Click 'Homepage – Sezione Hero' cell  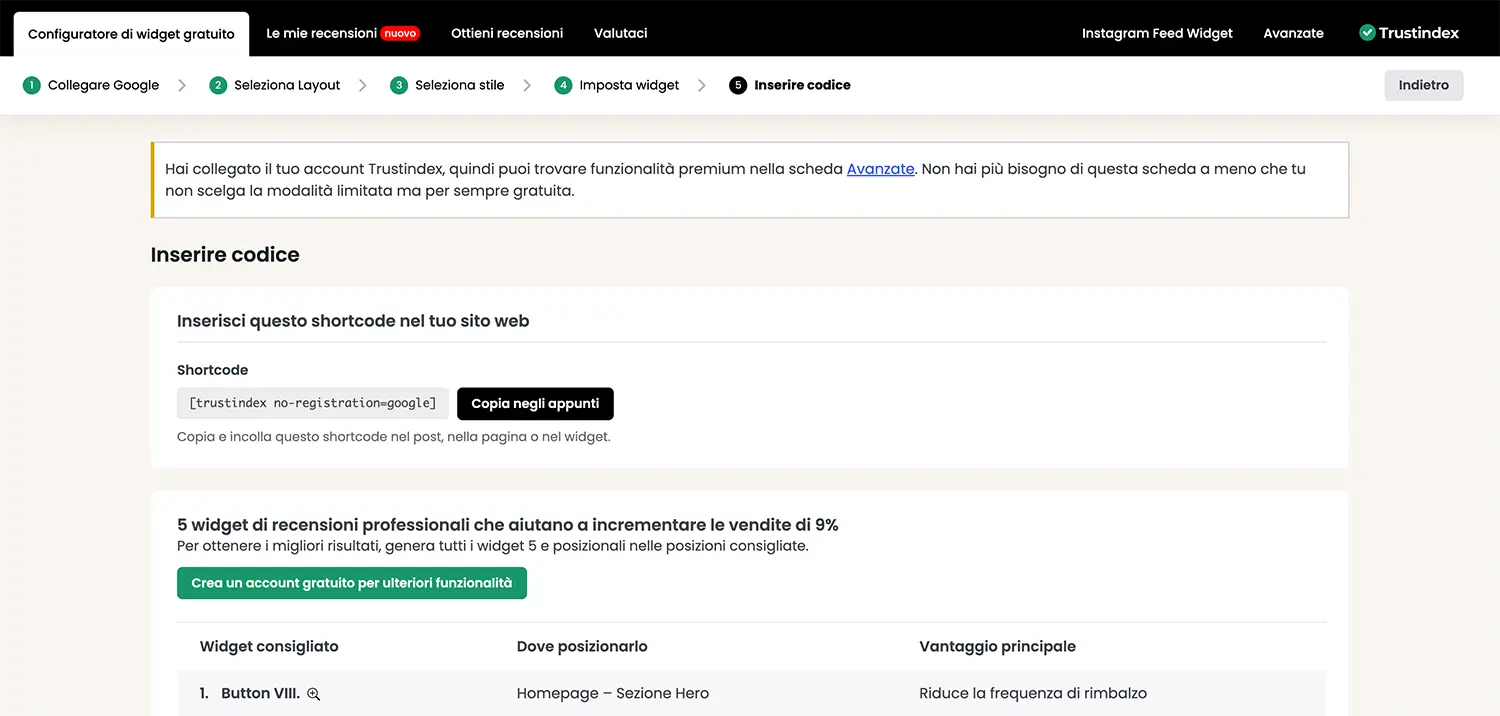point(613,693)
